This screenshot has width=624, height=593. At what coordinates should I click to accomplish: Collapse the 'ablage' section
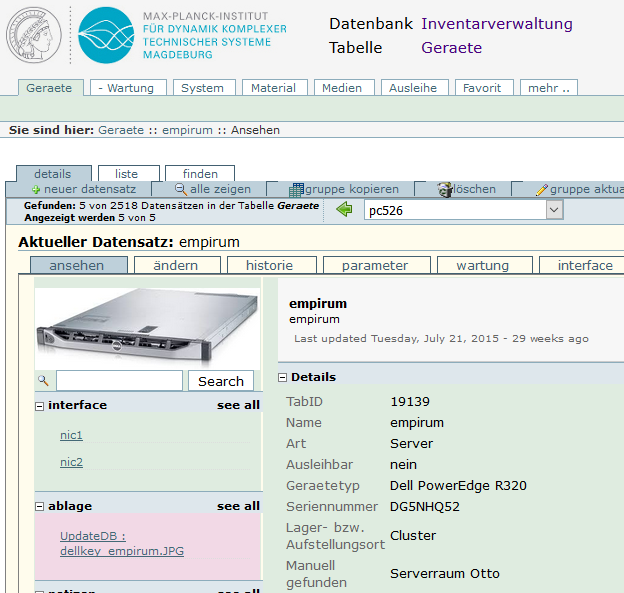click(40, 506)
